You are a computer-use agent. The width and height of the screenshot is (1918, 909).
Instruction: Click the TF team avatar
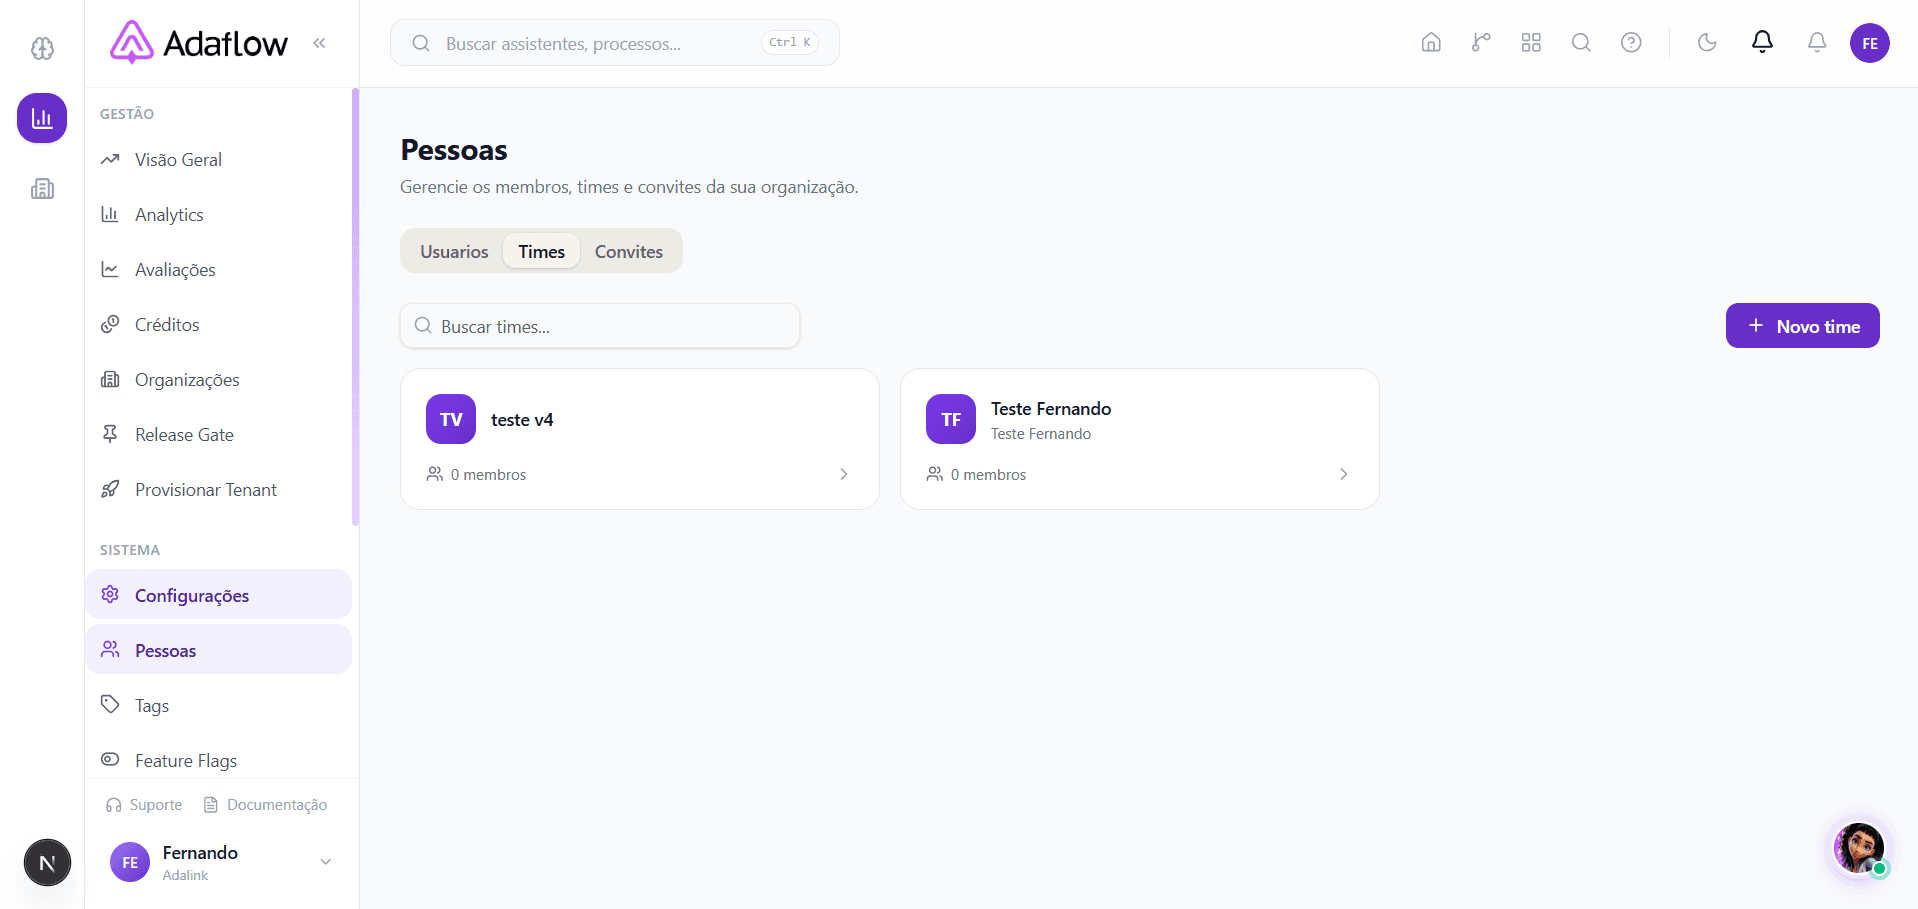951,419
